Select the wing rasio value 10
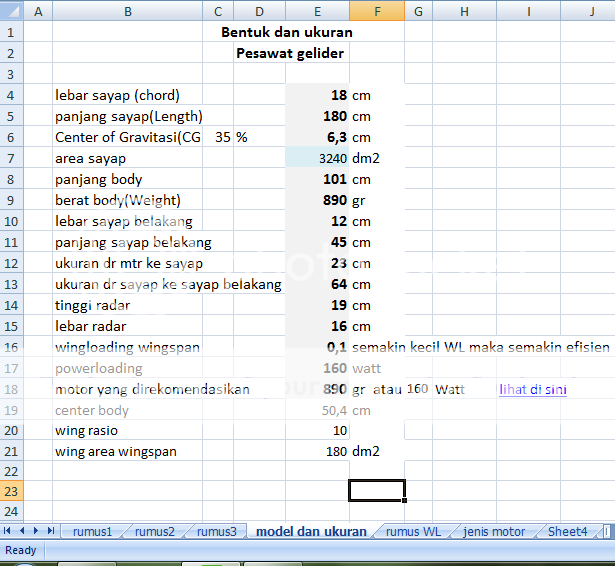The image size is (615, 566). (317, 430)
